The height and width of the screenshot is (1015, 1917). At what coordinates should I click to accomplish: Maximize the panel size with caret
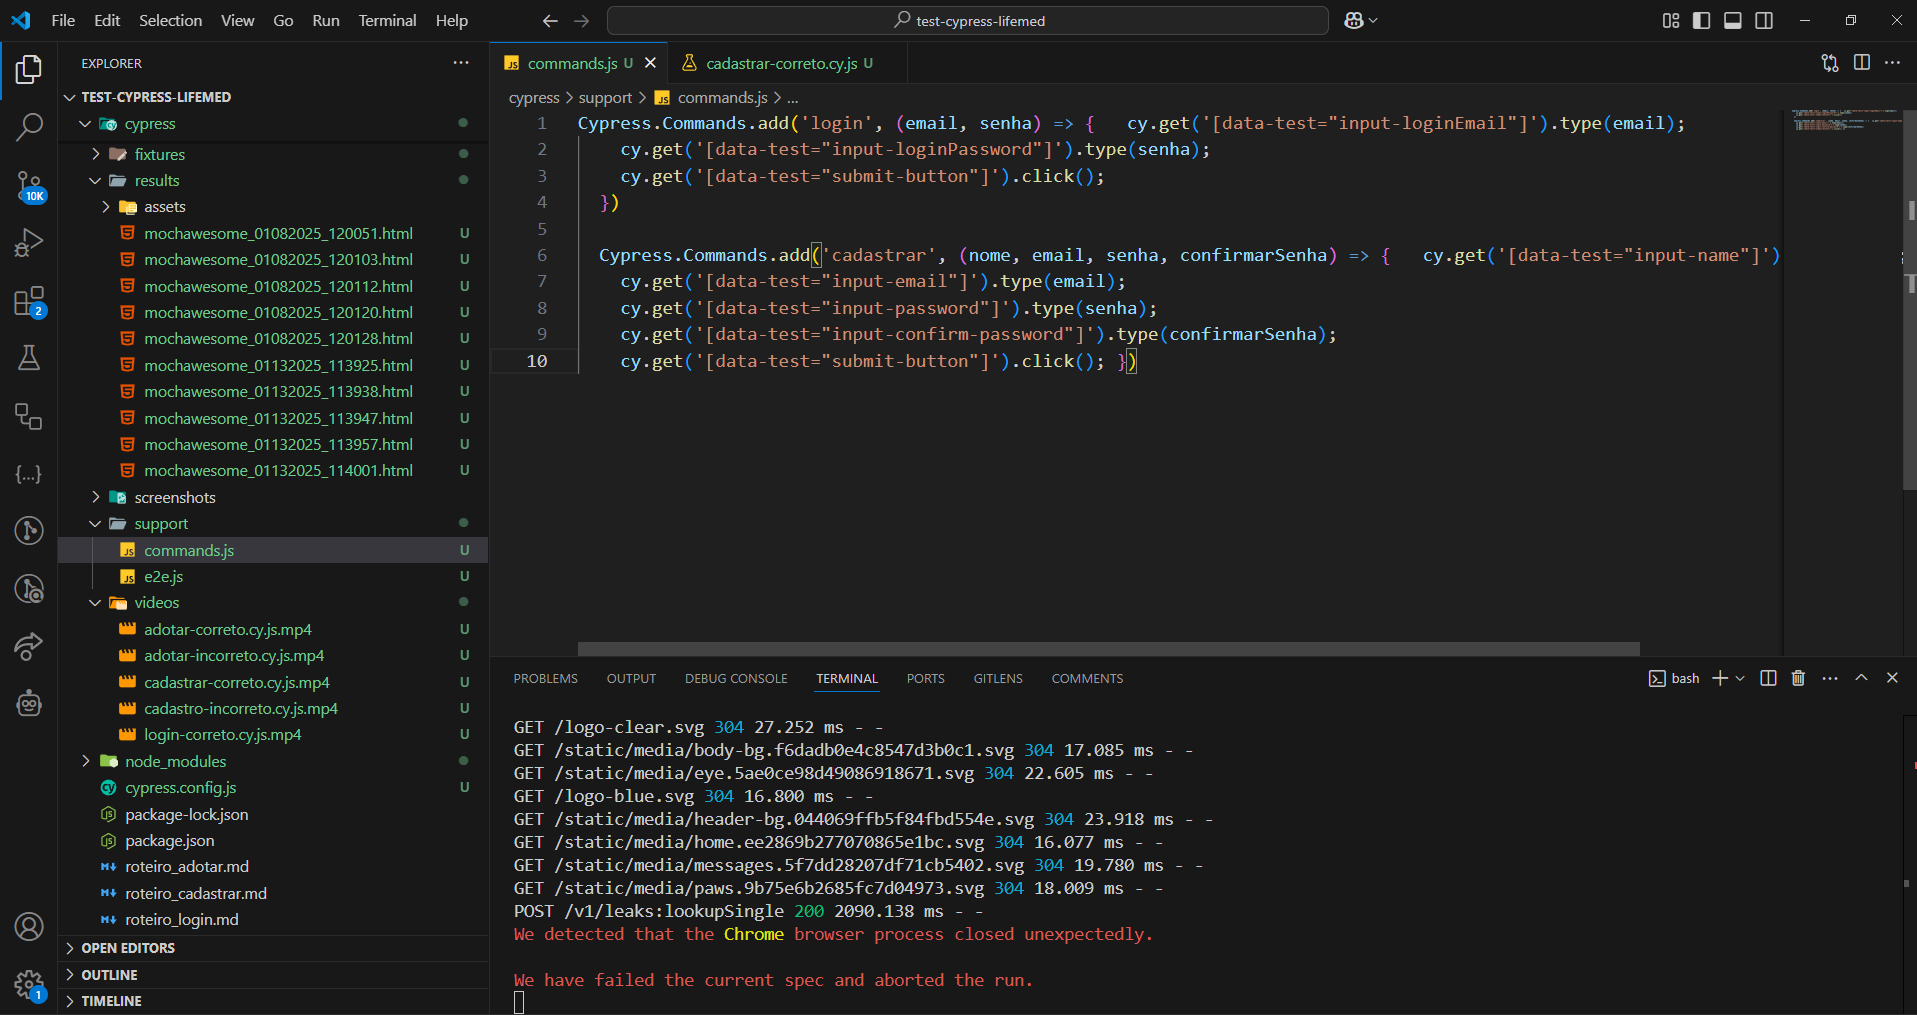(x=1861, y=678)
